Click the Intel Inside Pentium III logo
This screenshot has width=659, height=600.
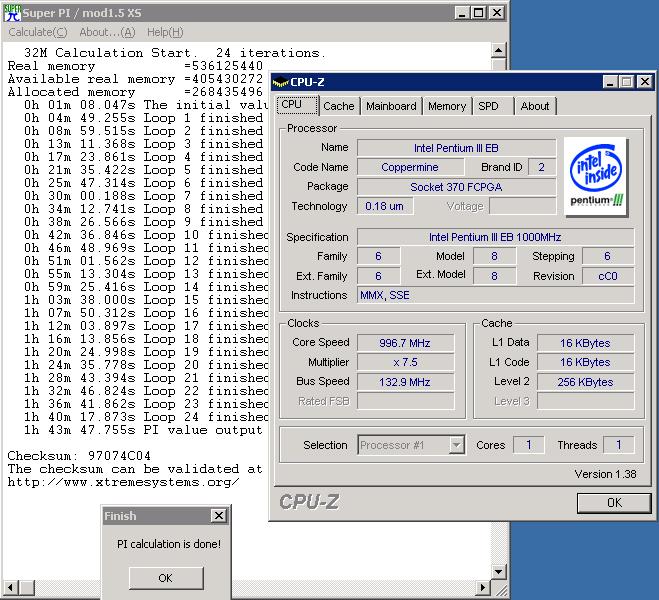596,176
